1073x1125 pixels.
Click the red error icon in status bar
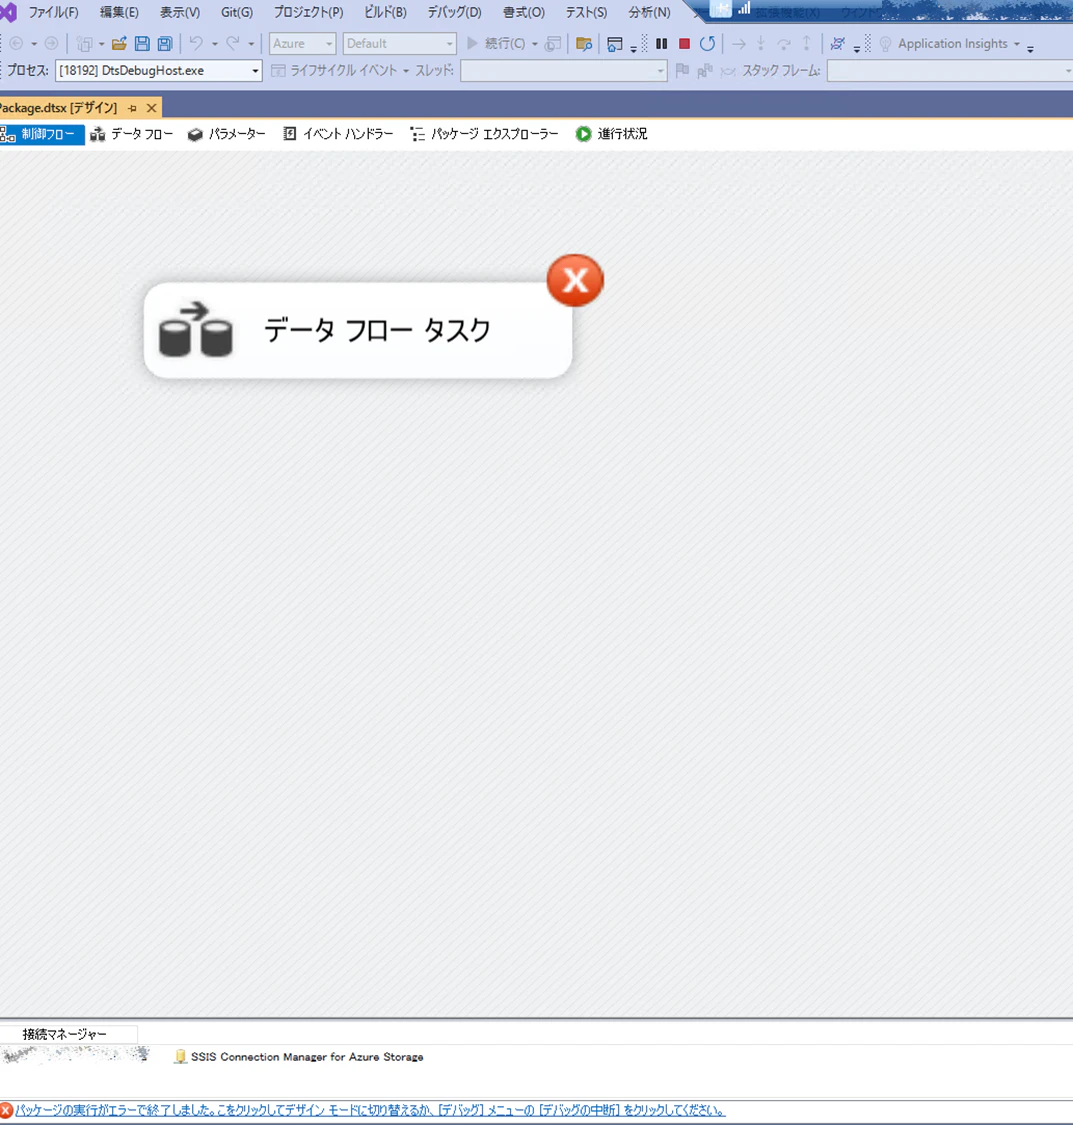[x=6, y=1111]
